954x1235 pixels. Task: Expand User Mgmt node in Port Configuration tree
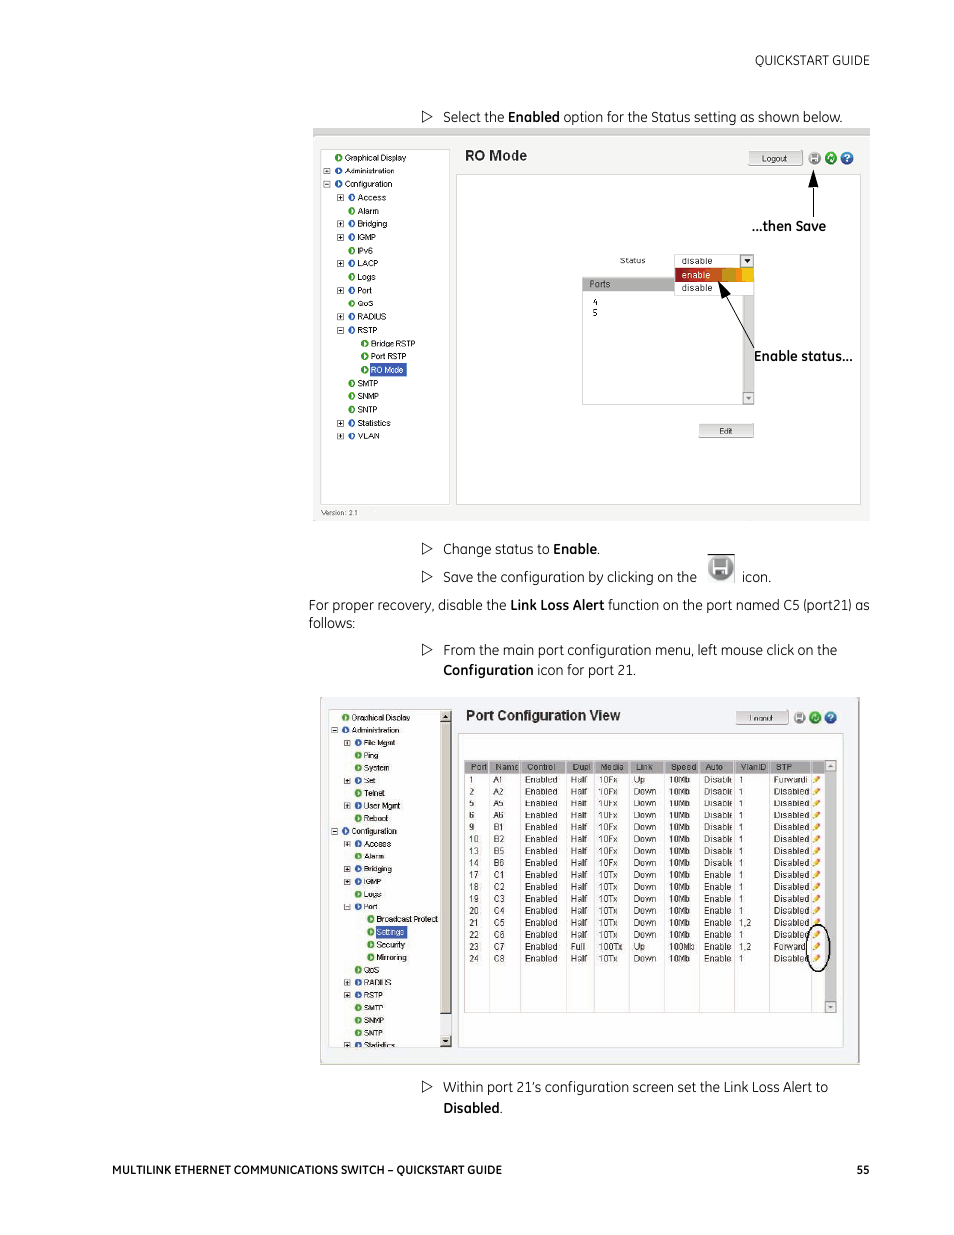347,806
